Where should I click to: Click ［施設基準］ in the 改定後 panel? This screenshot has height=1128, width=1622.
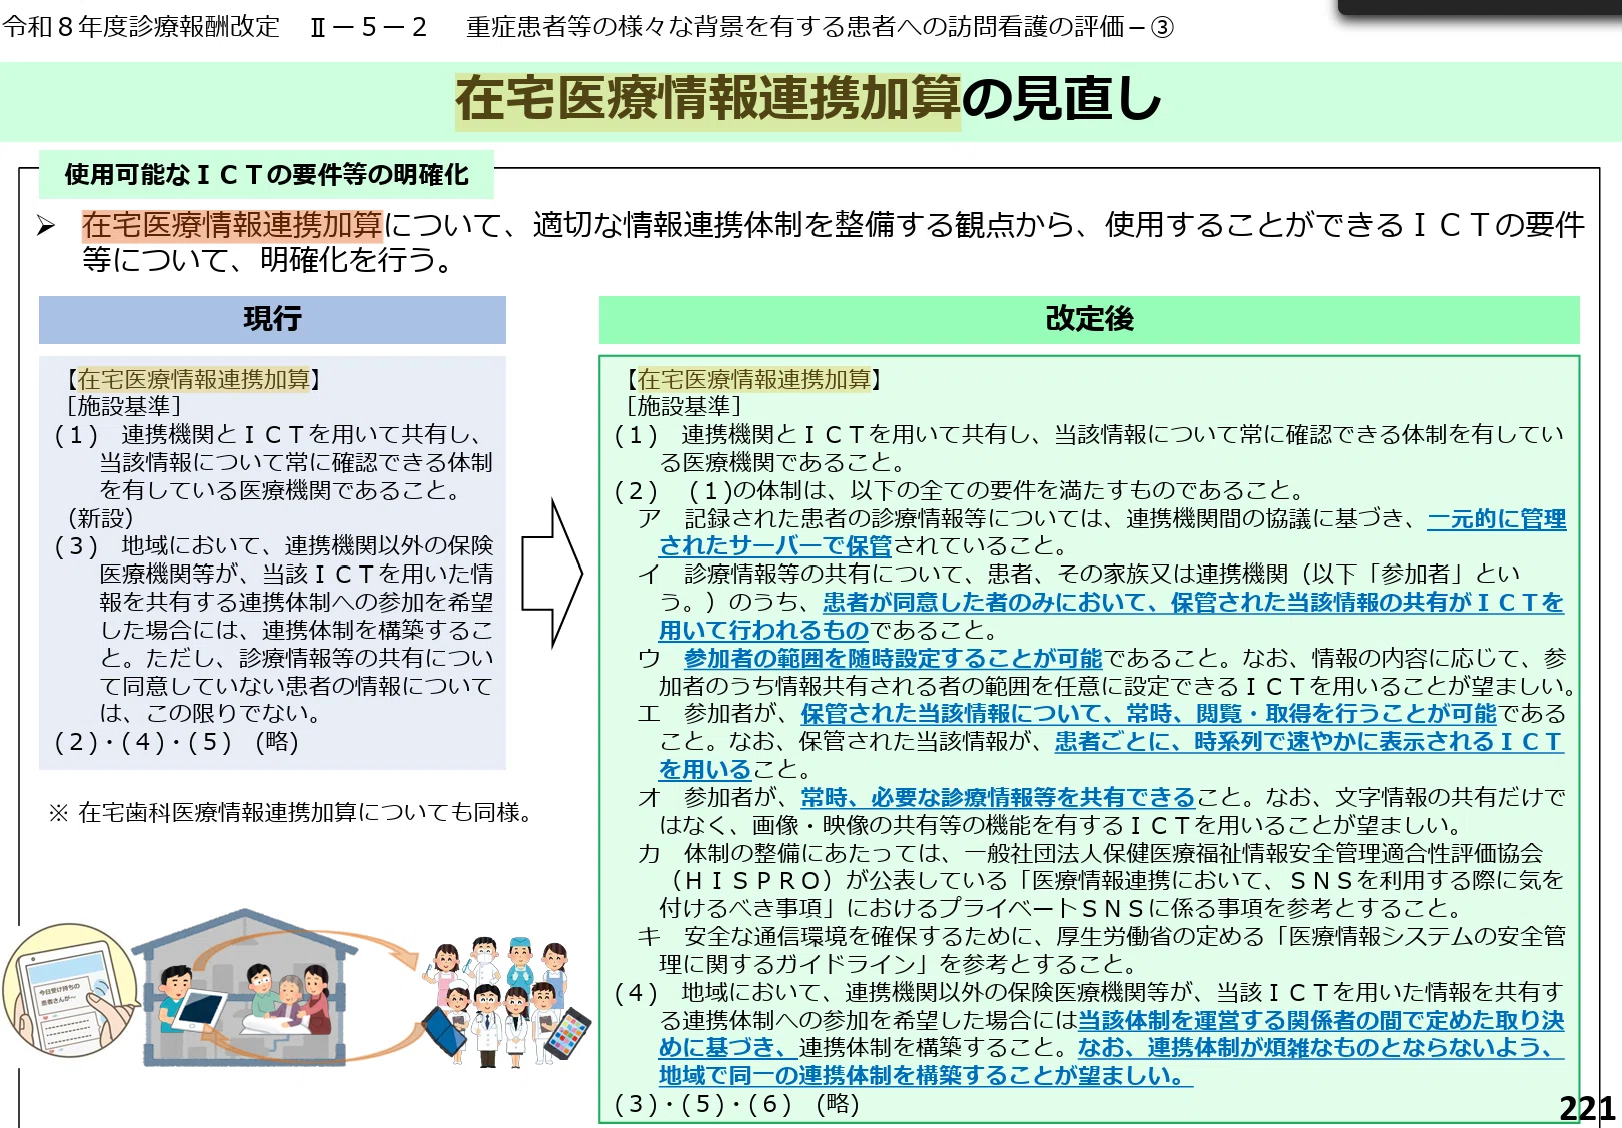tap(683, 406)
